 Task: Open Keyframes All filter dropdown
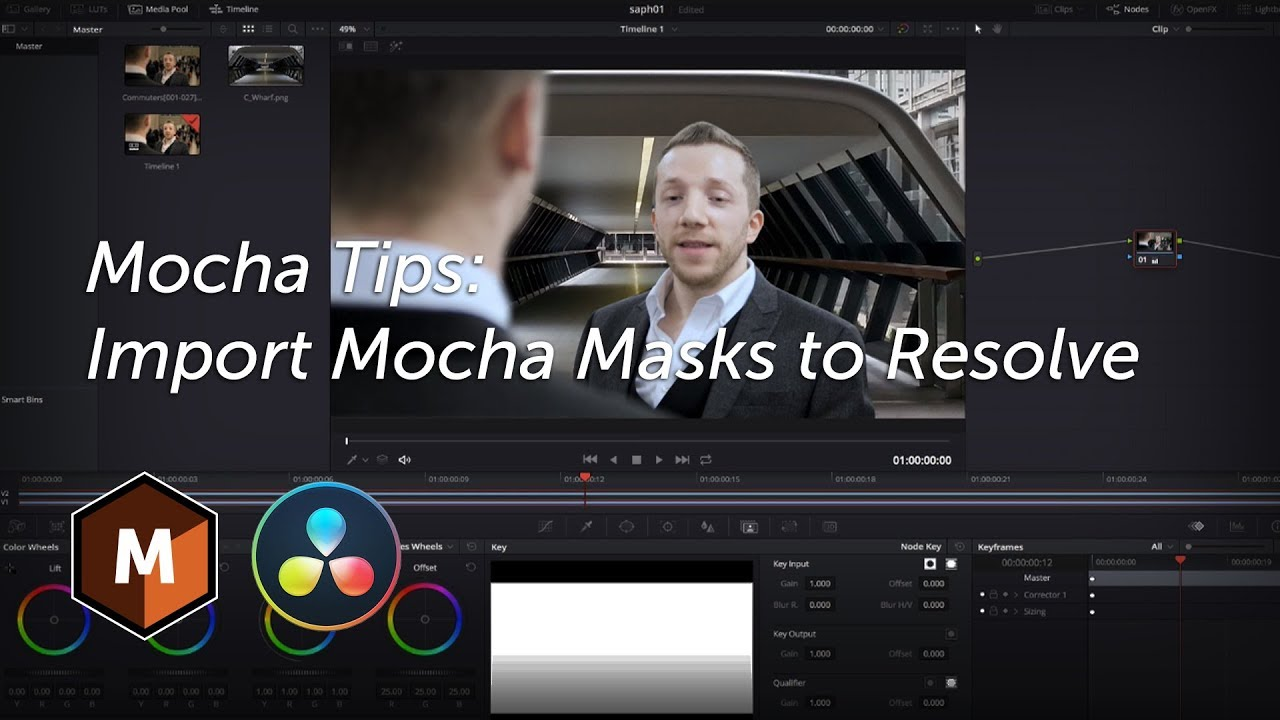pos(1160,547)
